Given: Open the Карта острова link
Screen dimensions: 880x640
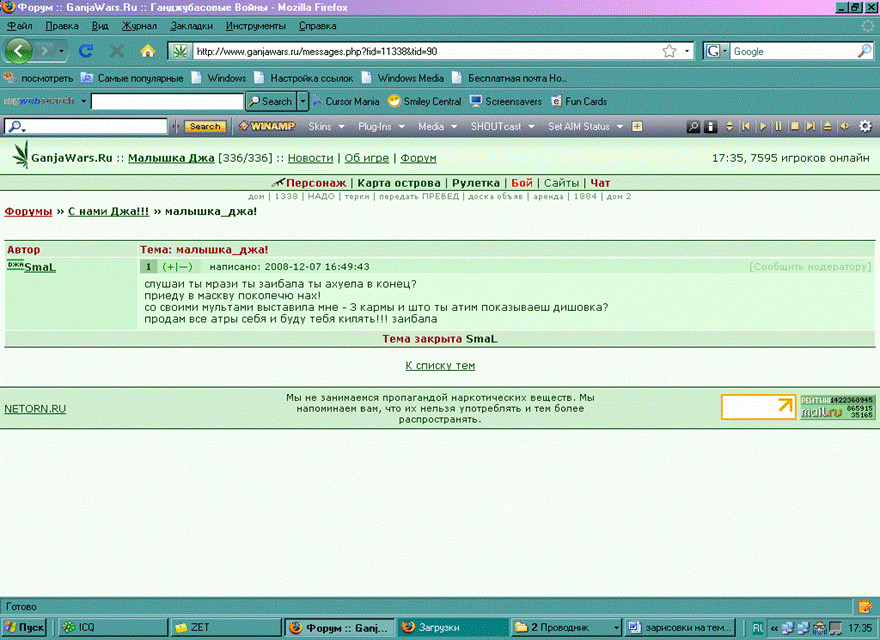Looking at the screenshot, I should [x=398, y=183].
